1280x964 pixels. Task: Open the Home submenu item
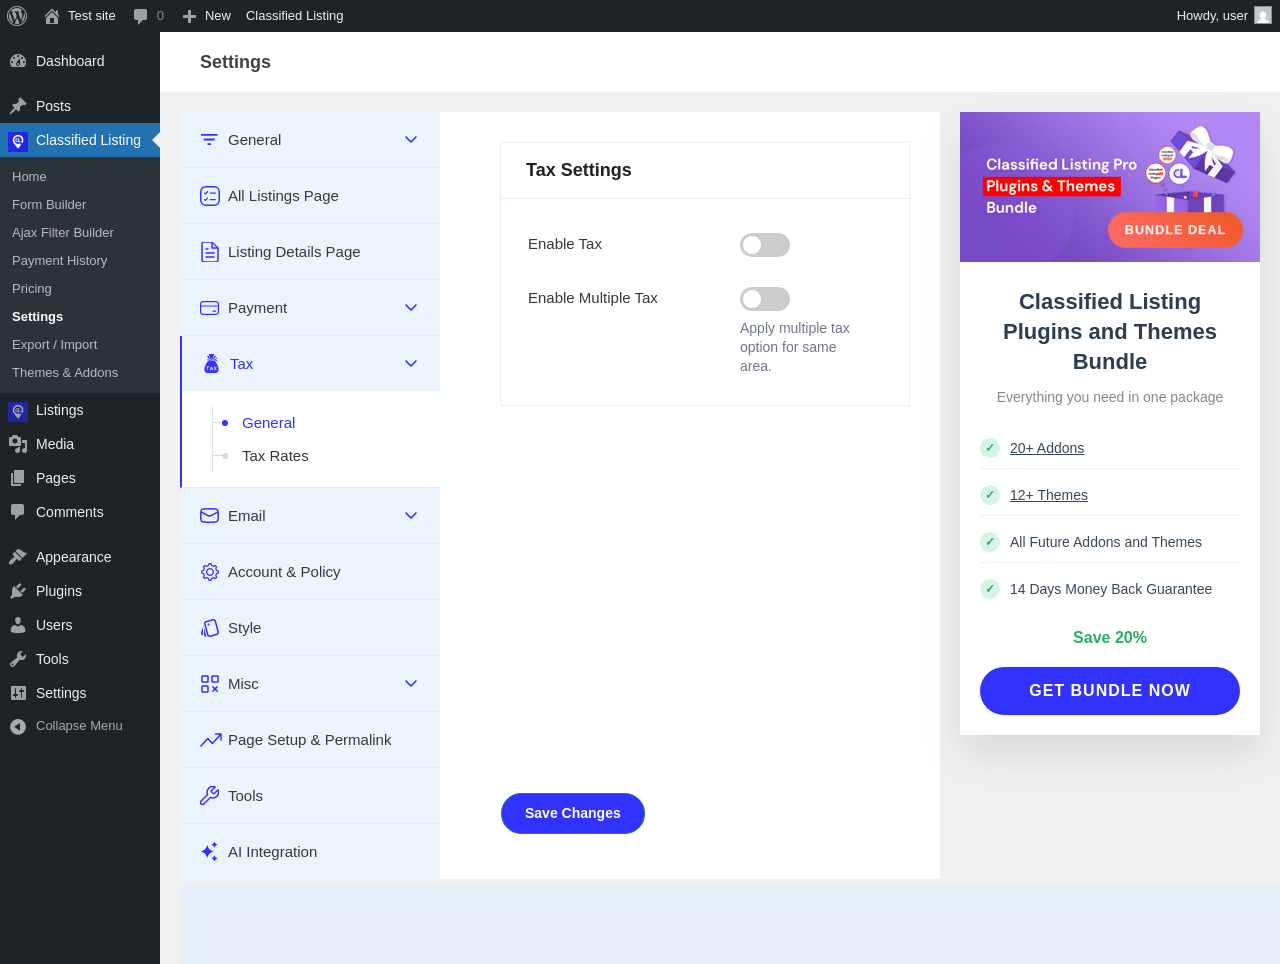[29, 177]
